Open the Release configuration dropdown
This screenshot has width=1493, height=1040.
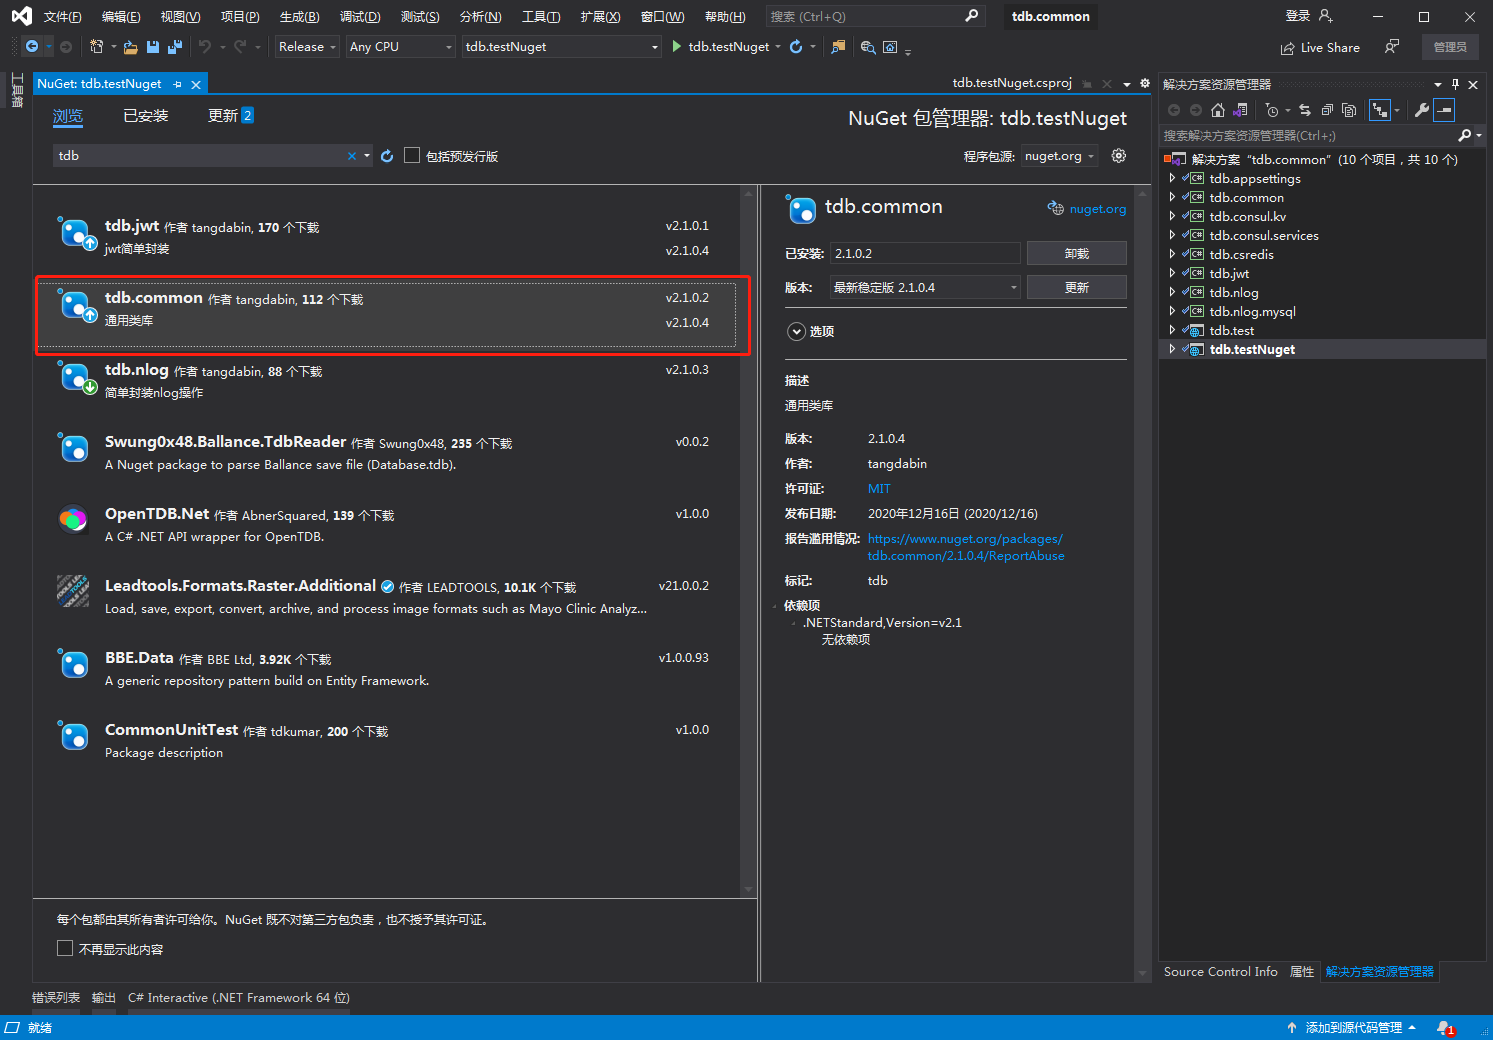[x=307, y=47]
